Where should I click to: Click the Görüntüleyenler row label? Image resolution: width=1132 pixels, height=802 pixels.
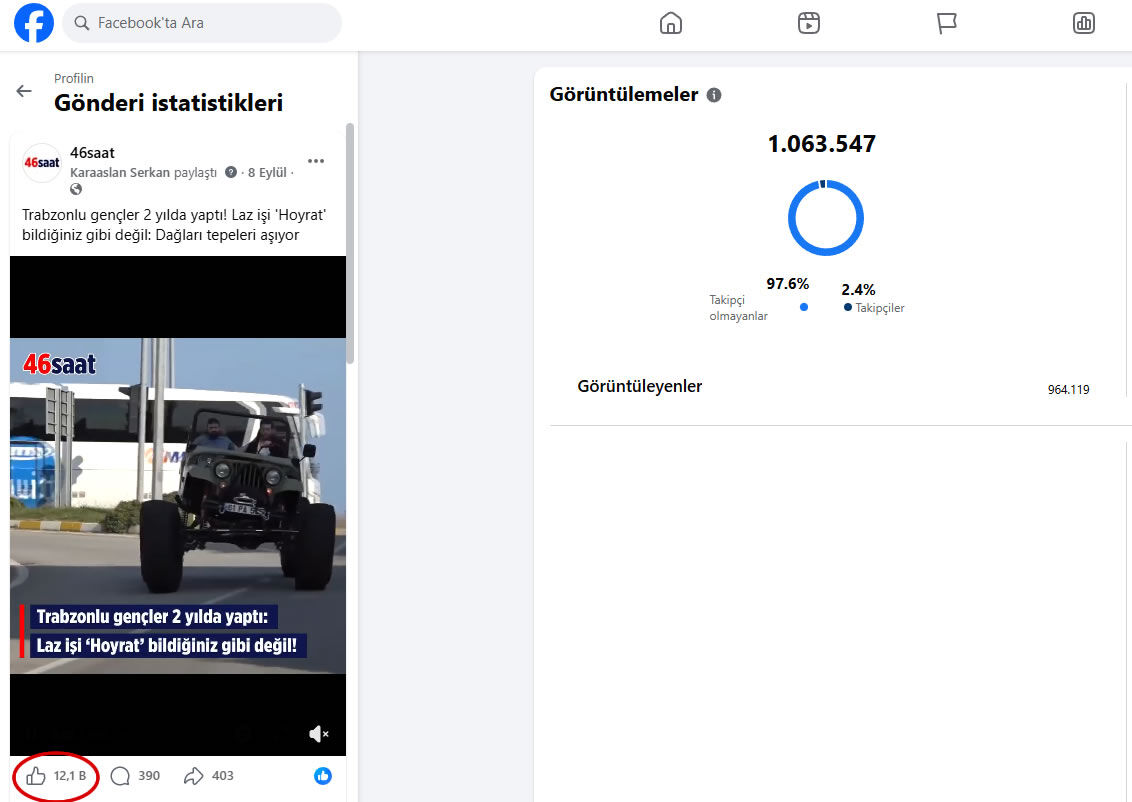click(640, 386)
